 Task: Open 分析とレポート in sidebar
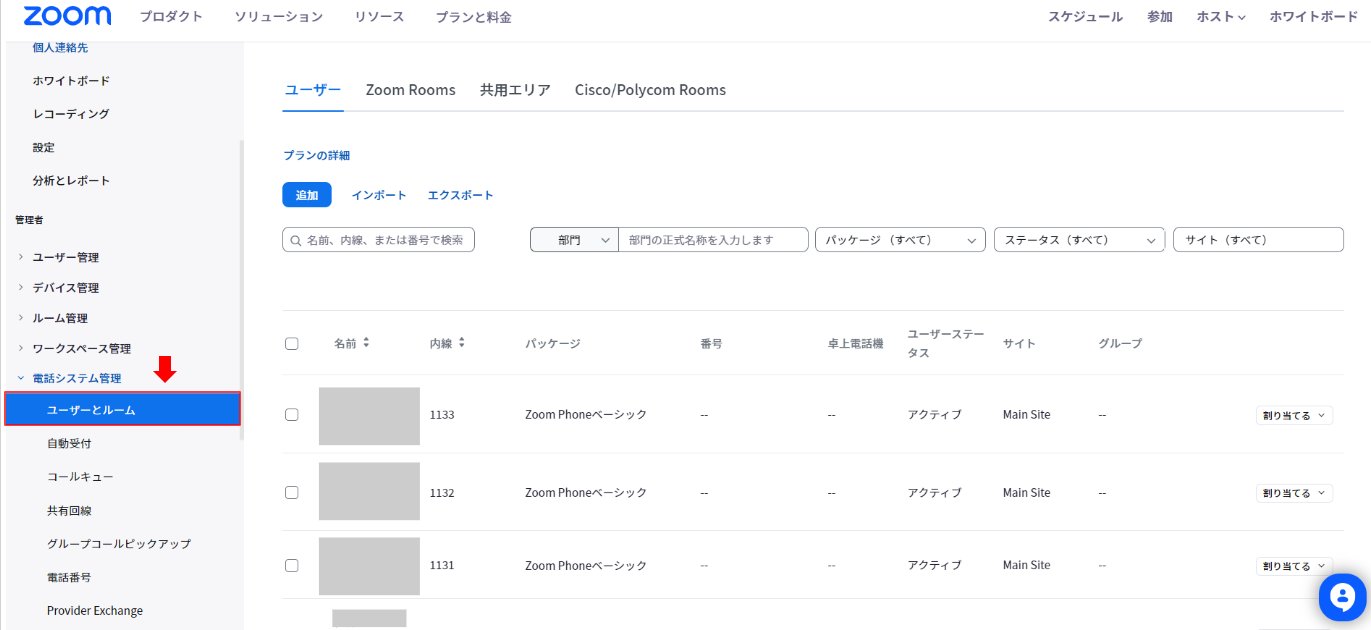point(71,181)
